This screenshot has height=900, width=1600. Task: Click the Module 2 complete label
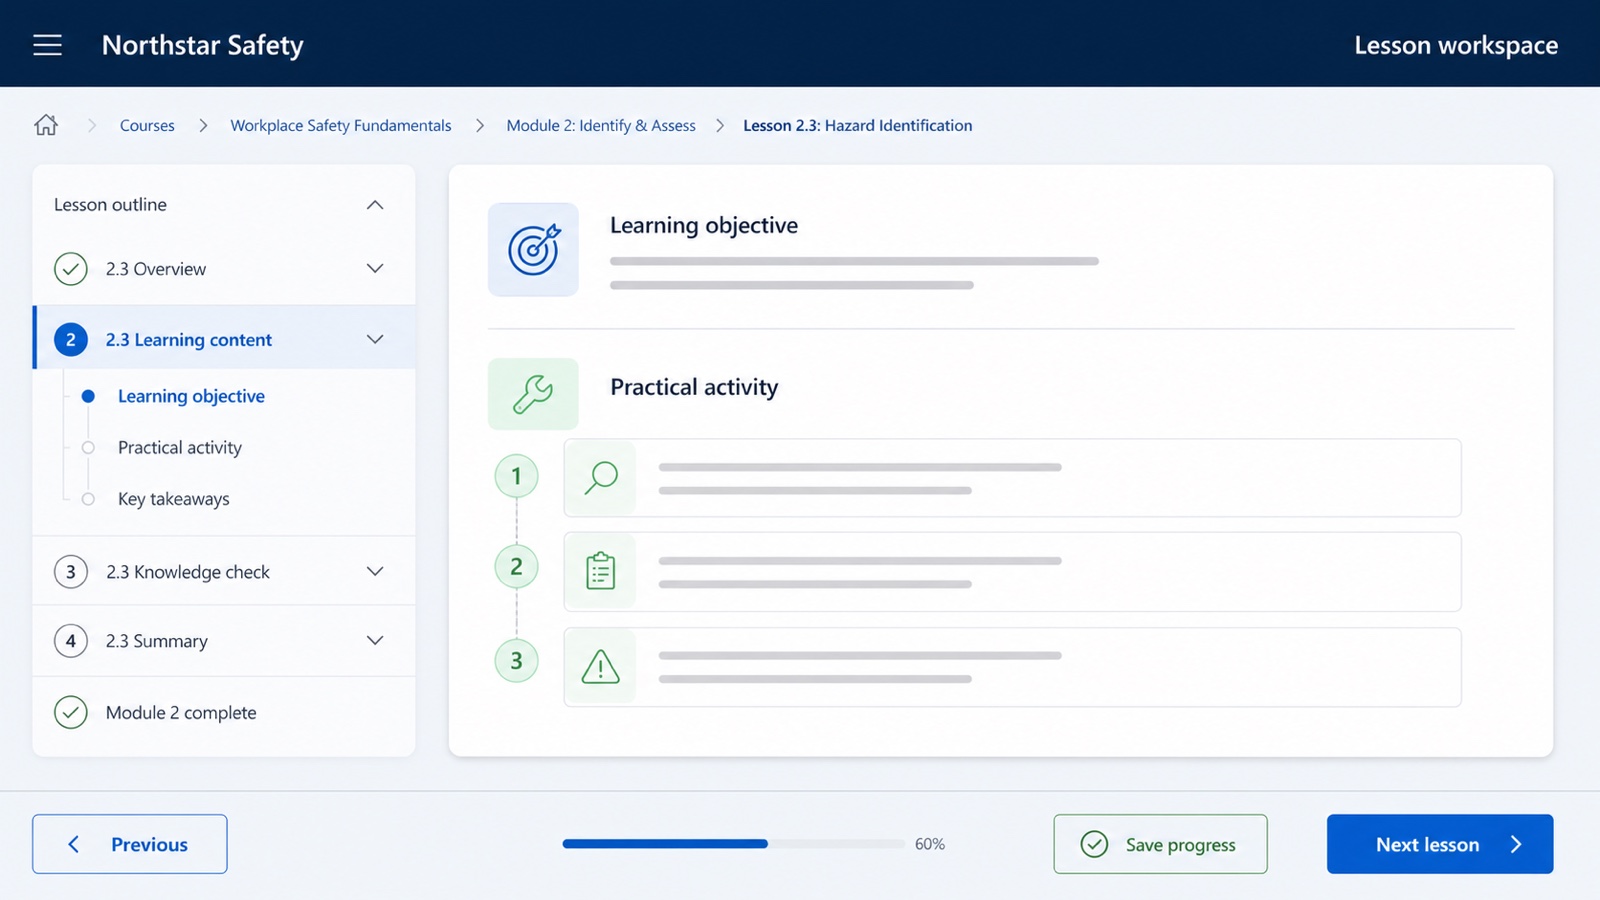(181, 713)
